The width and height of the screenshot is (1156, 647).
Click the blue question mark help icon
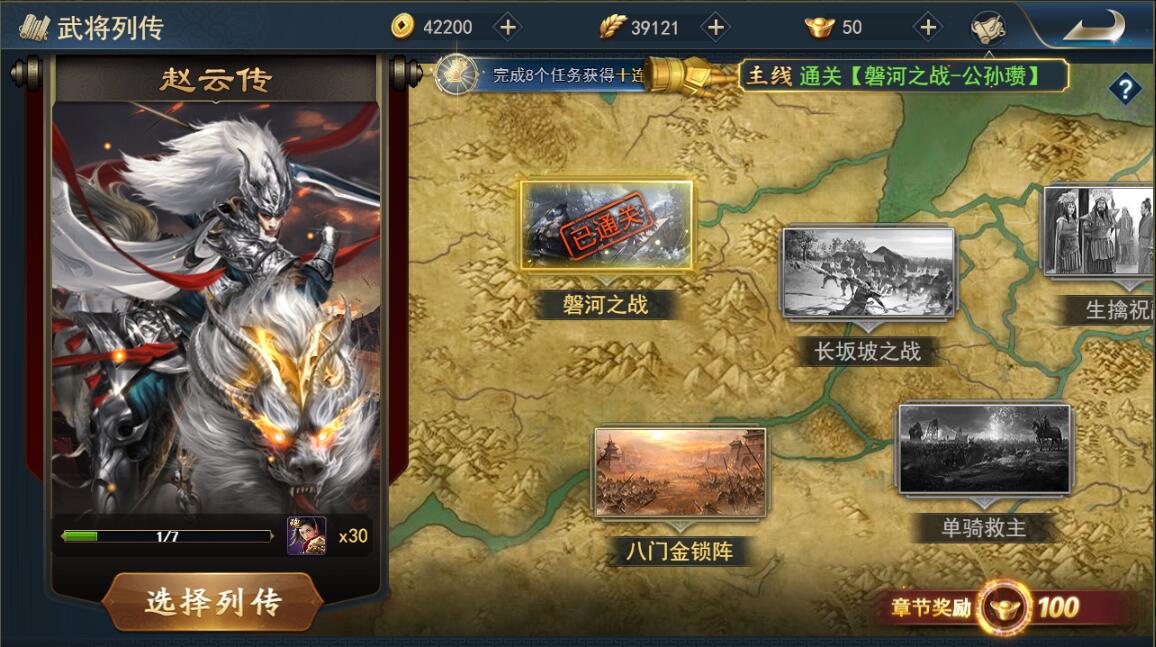1125,90
